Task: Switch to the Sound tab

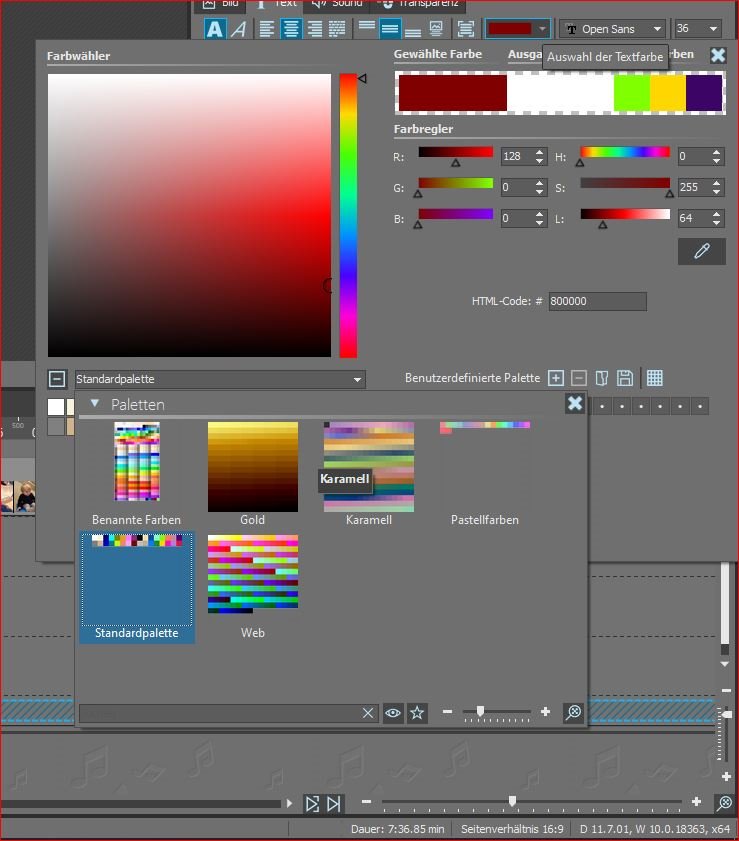Action: pyautogui.click(x=337, y=3)
